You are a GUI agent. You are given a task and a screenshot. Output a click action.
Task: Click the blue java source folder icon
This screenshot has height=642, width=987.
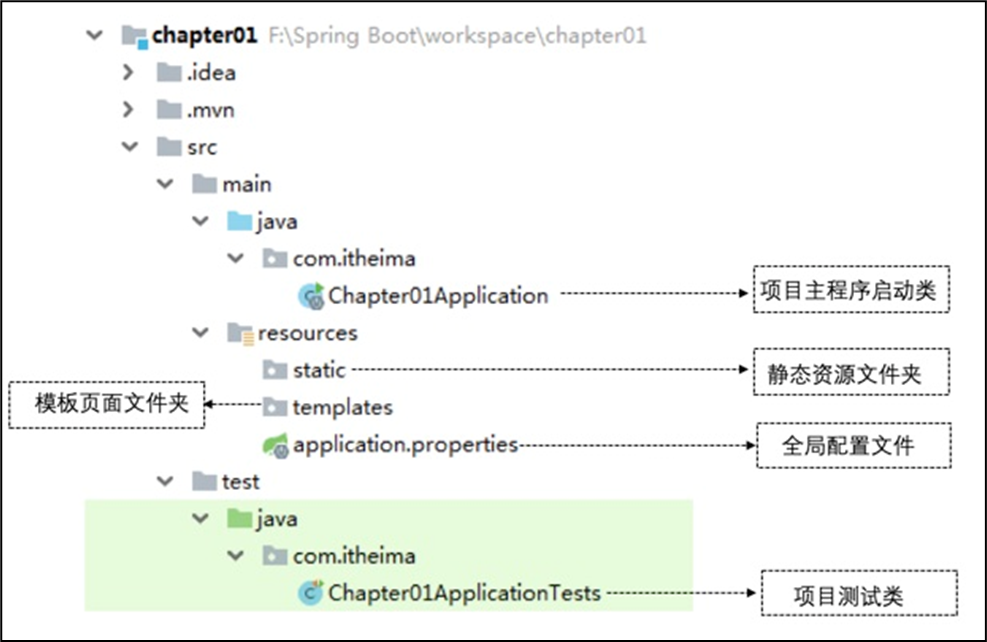click(239, 221)
